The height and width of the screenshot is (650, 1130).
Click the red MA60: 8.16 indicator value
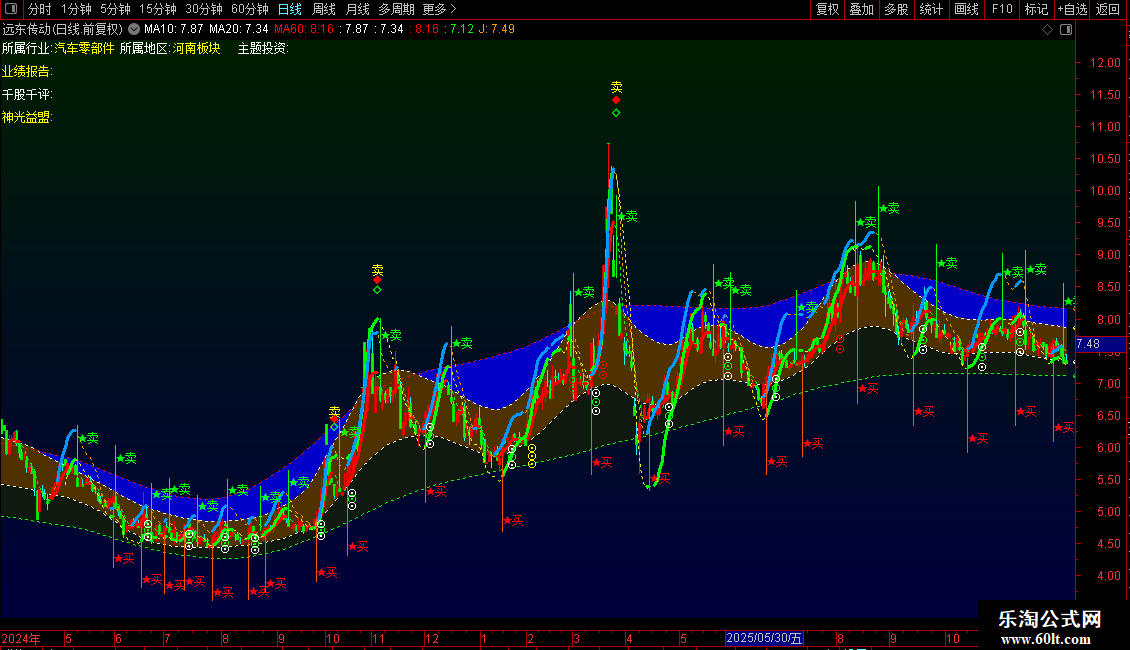[304, 29]
